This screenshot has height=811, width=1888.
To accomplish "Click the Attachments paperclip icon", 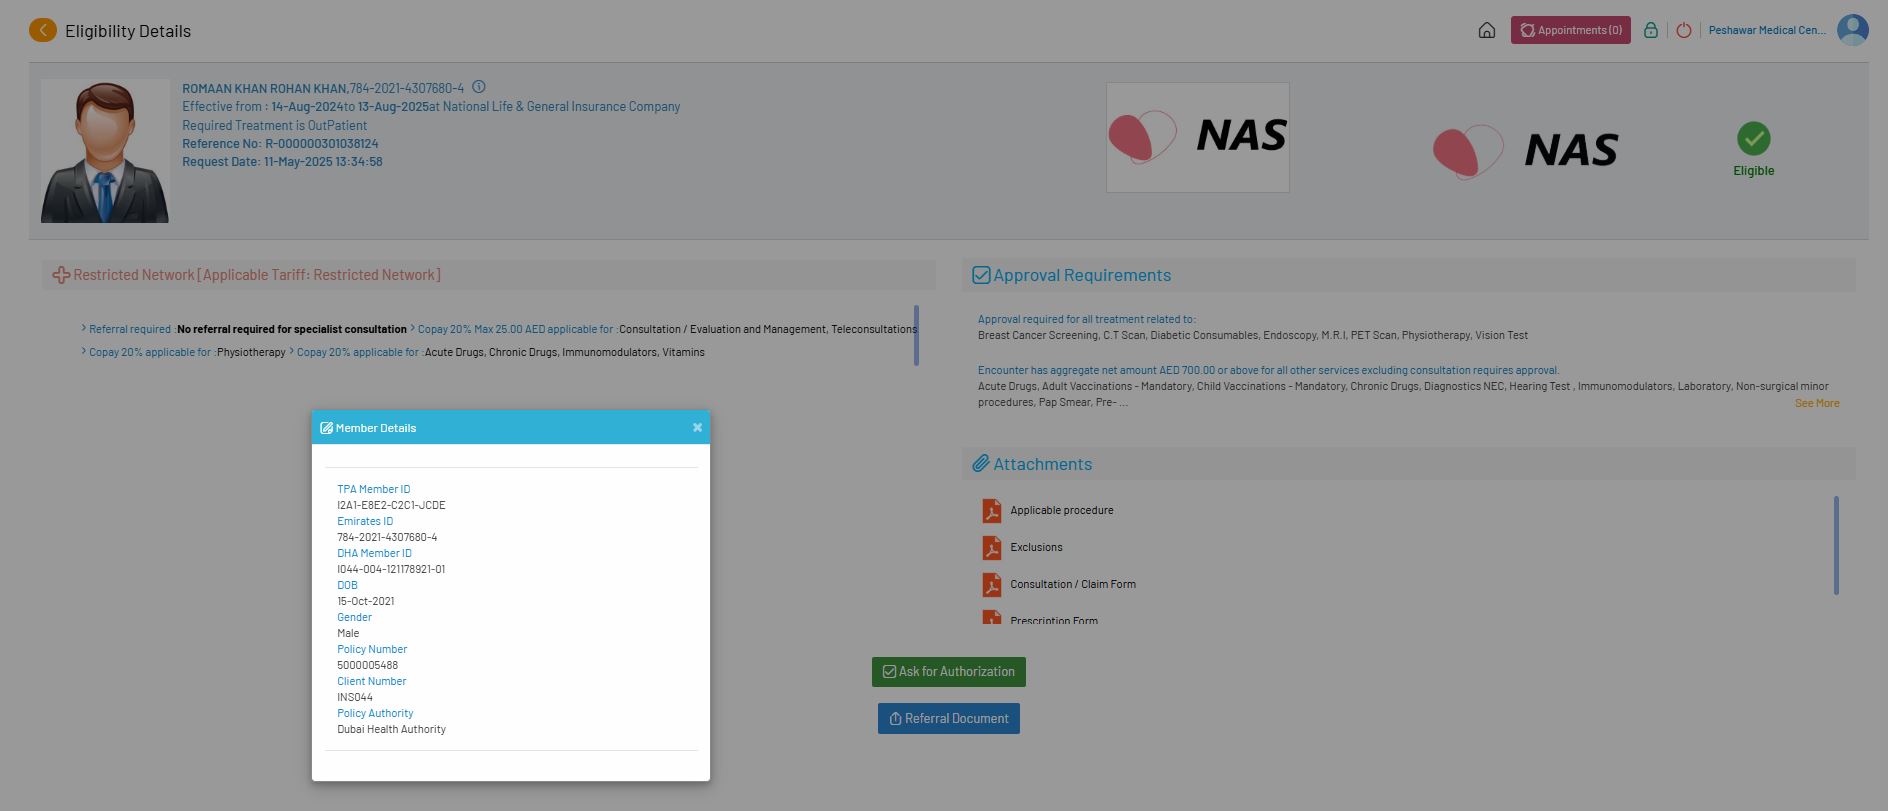I will coord(981,464).
